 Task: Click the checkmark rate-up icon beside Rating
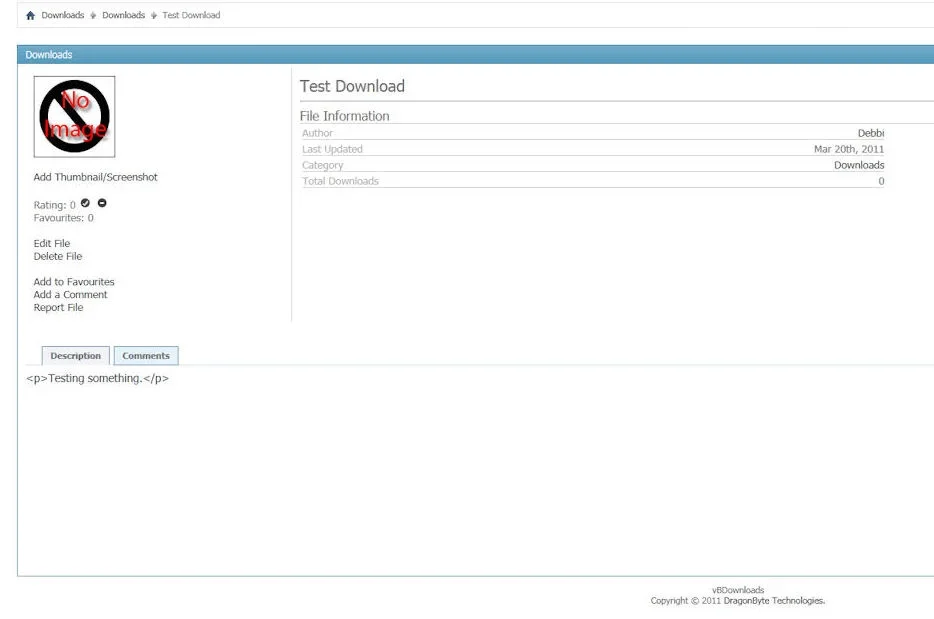[85, 203]
